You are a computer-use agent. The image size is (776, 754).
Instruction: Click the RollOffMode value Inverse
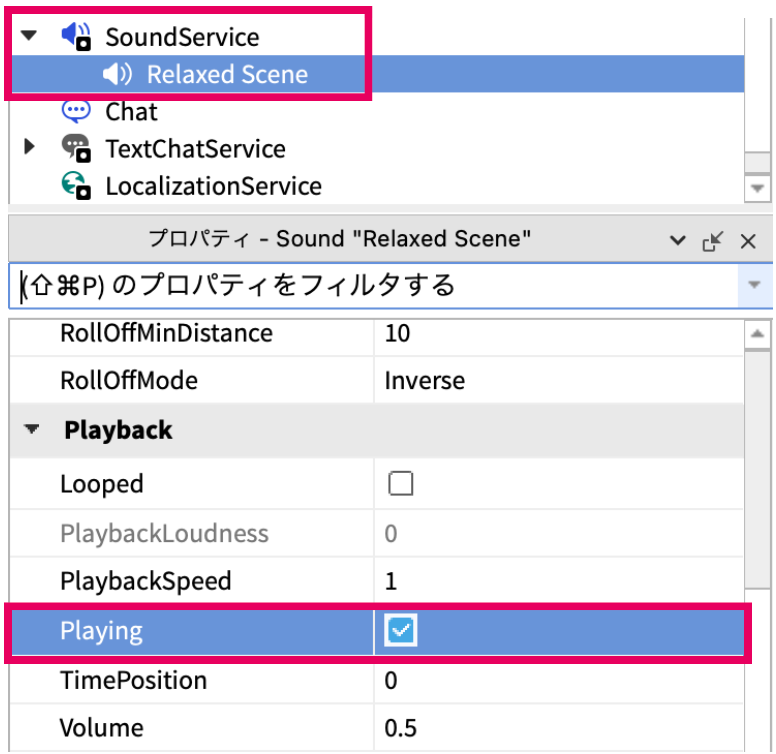[x=424, y=381]
